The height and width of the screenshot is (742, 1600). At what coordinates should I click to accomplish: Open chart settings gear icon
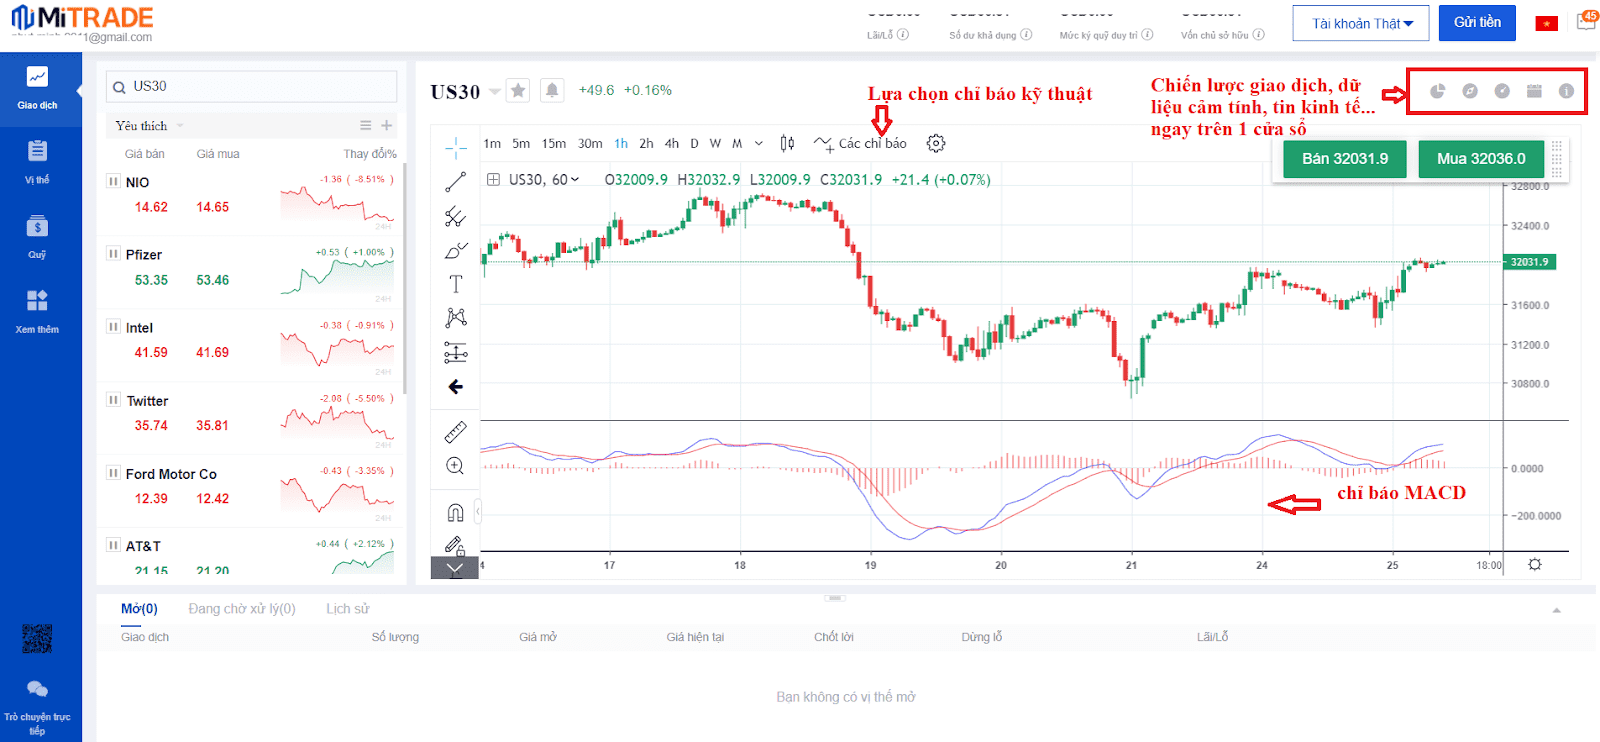point(936,143)
